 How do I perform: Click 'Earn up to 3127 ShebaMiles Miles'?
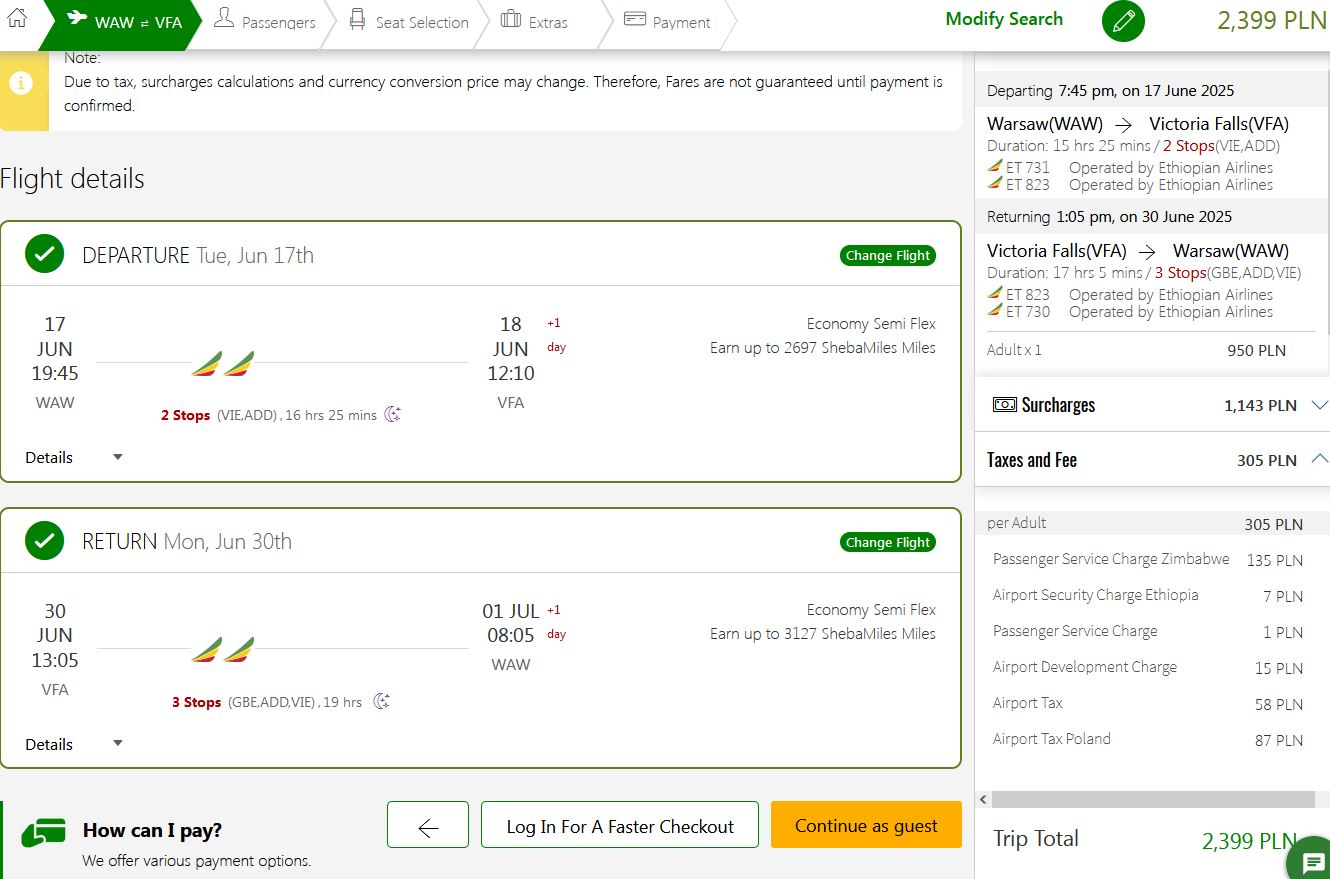point(823,634)
